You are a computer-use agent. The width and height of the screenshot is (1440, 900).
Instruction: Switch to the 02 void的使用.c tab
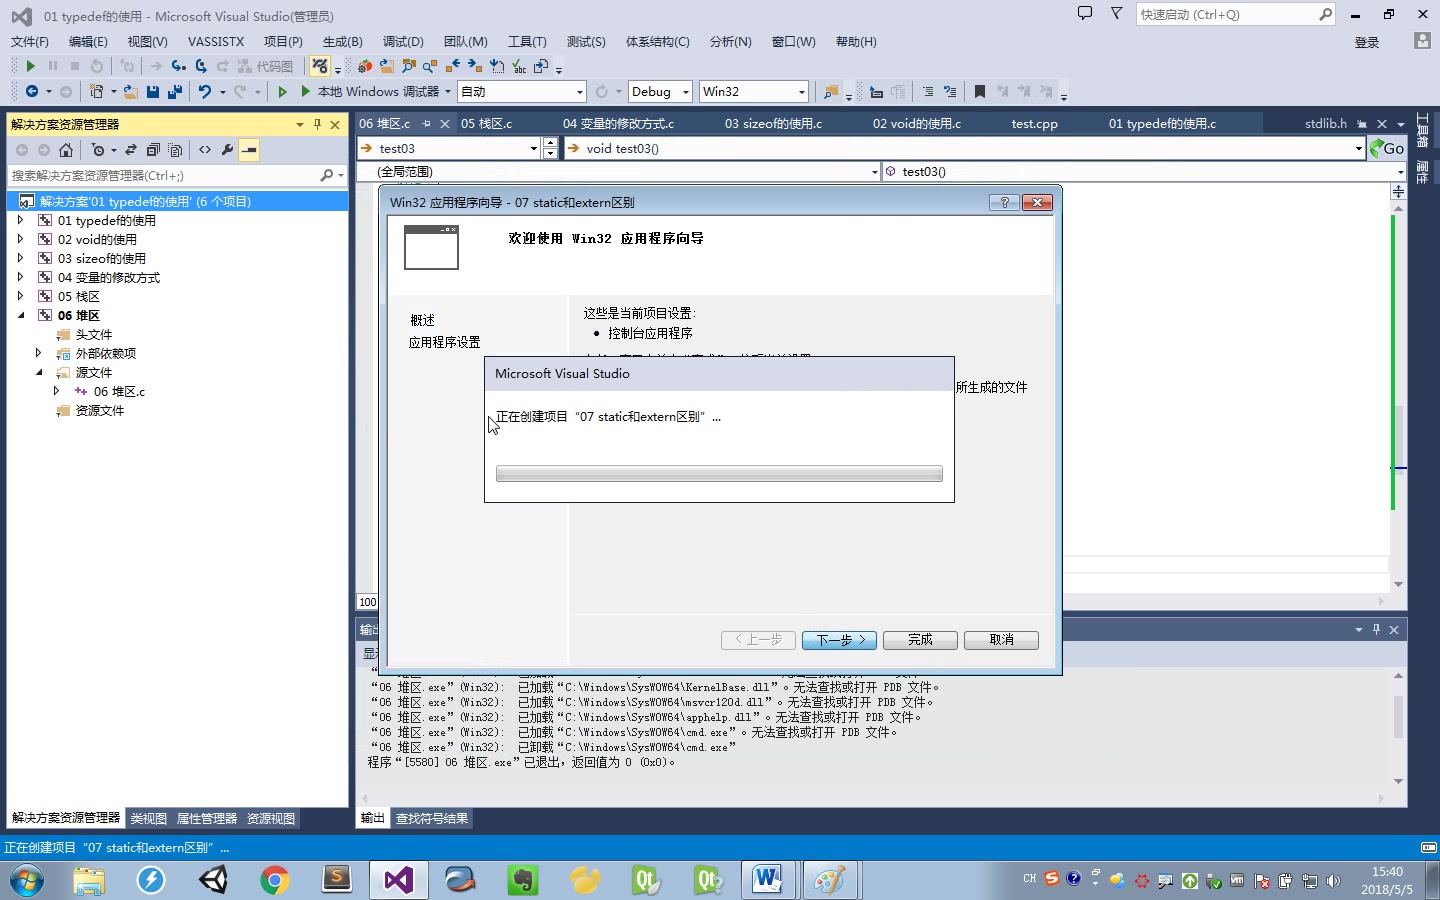click(x=916, y=123)
